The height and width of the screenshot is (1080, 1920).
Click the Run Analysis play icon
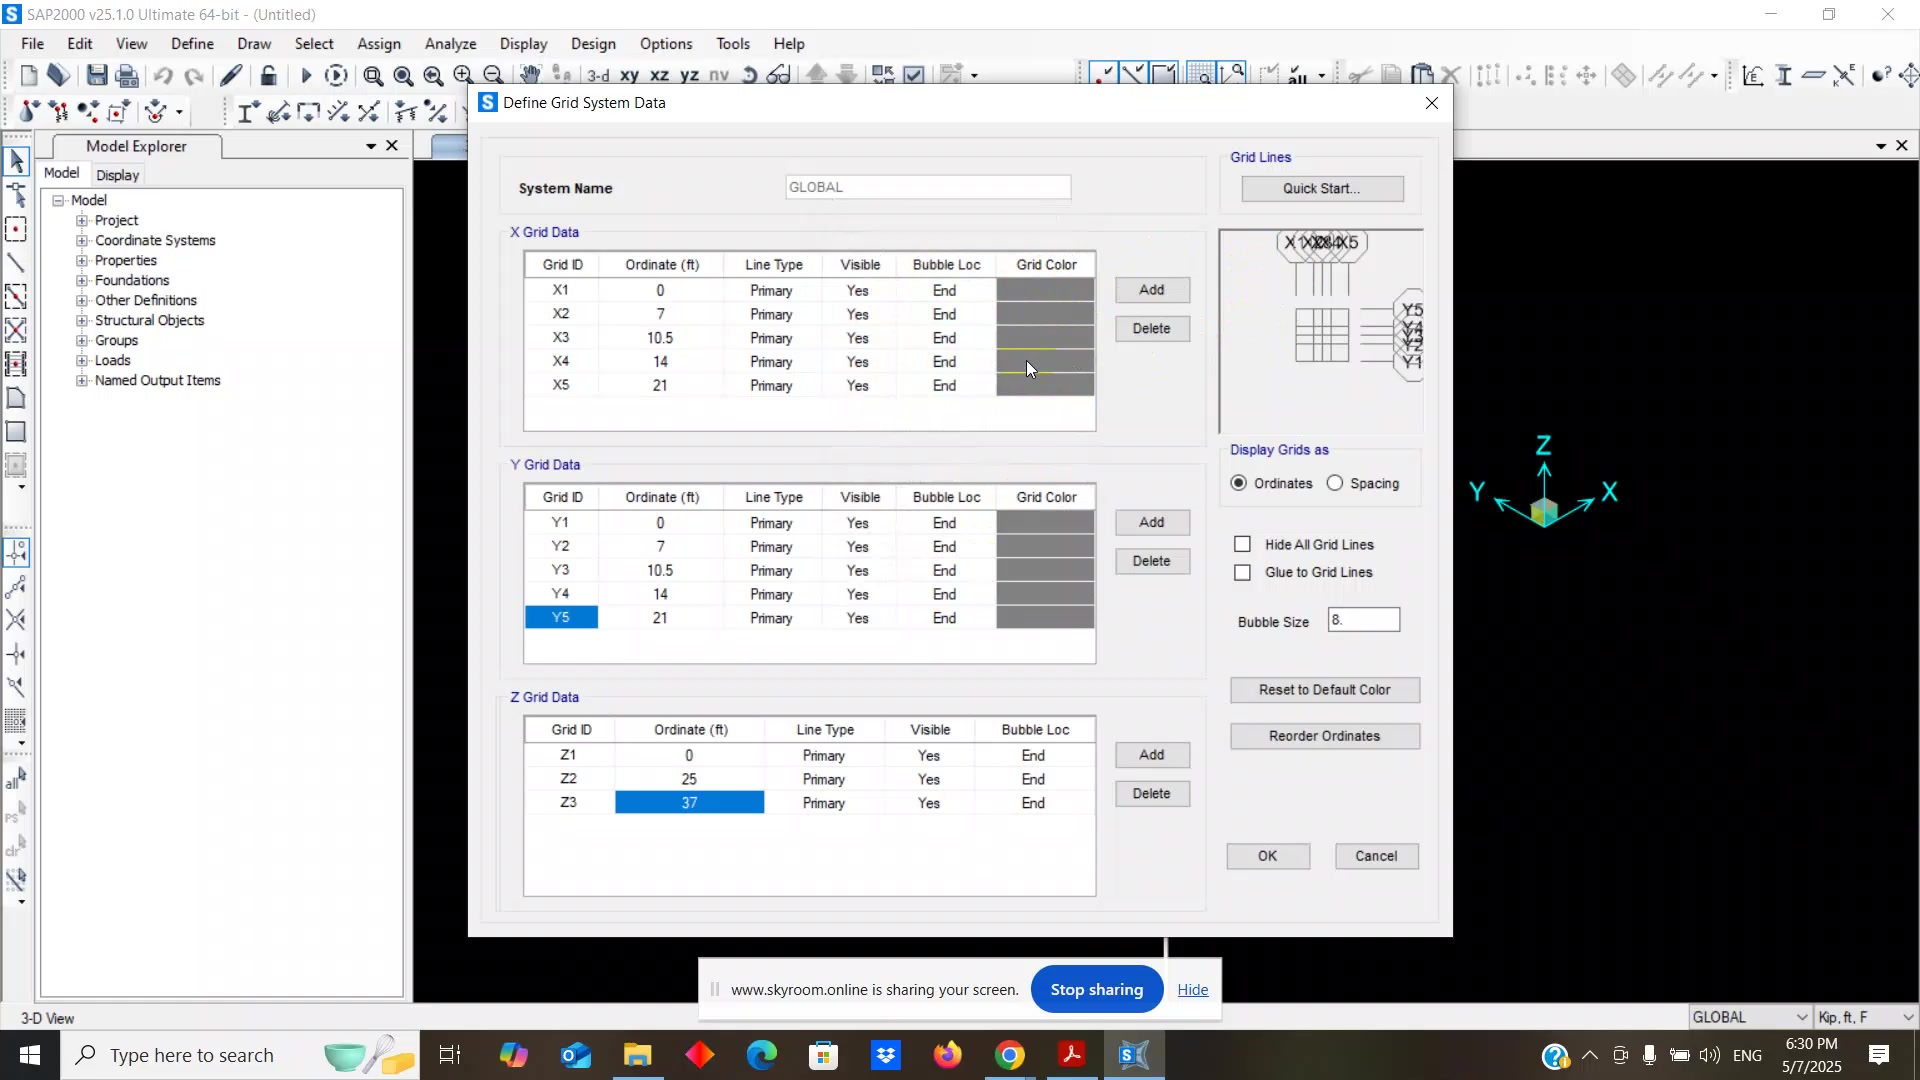pos(306,75)
